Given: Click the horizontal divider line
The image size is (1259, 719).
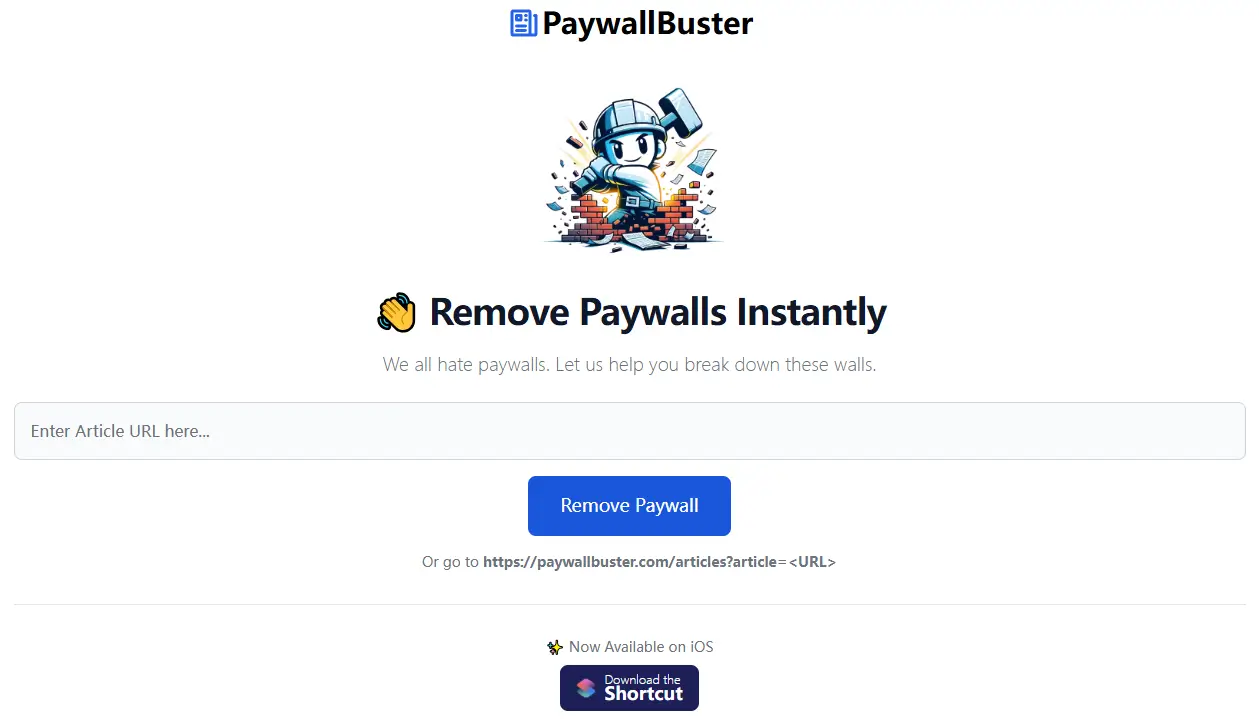Looking at the screenshot, I should pyautogui.click(x=630, y=604).
